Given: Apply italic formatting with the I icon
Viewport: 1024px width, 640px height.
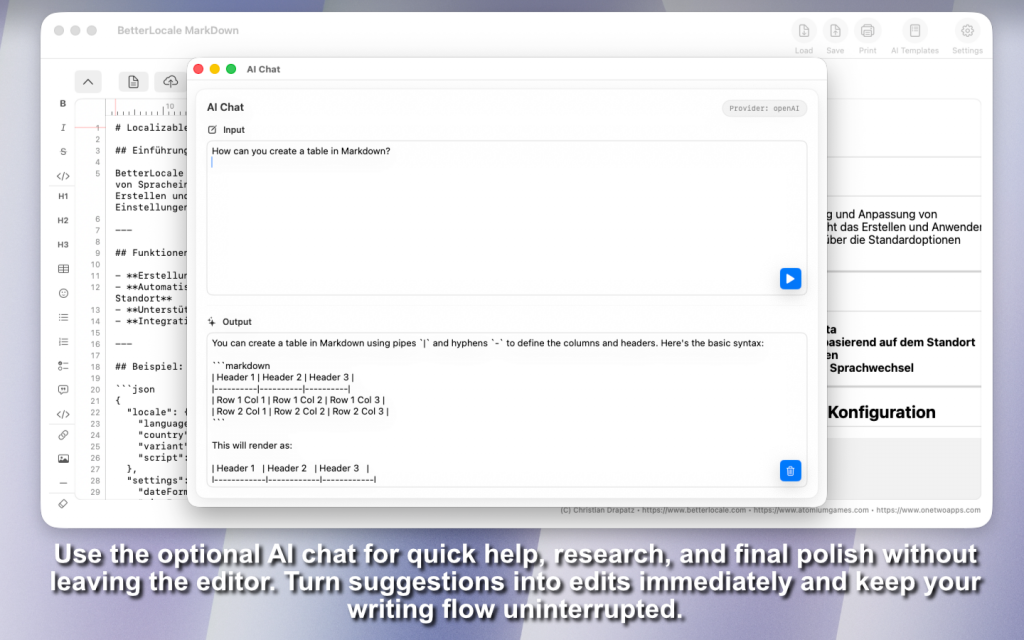Looking at the screenshot, I should pos(63,128).
